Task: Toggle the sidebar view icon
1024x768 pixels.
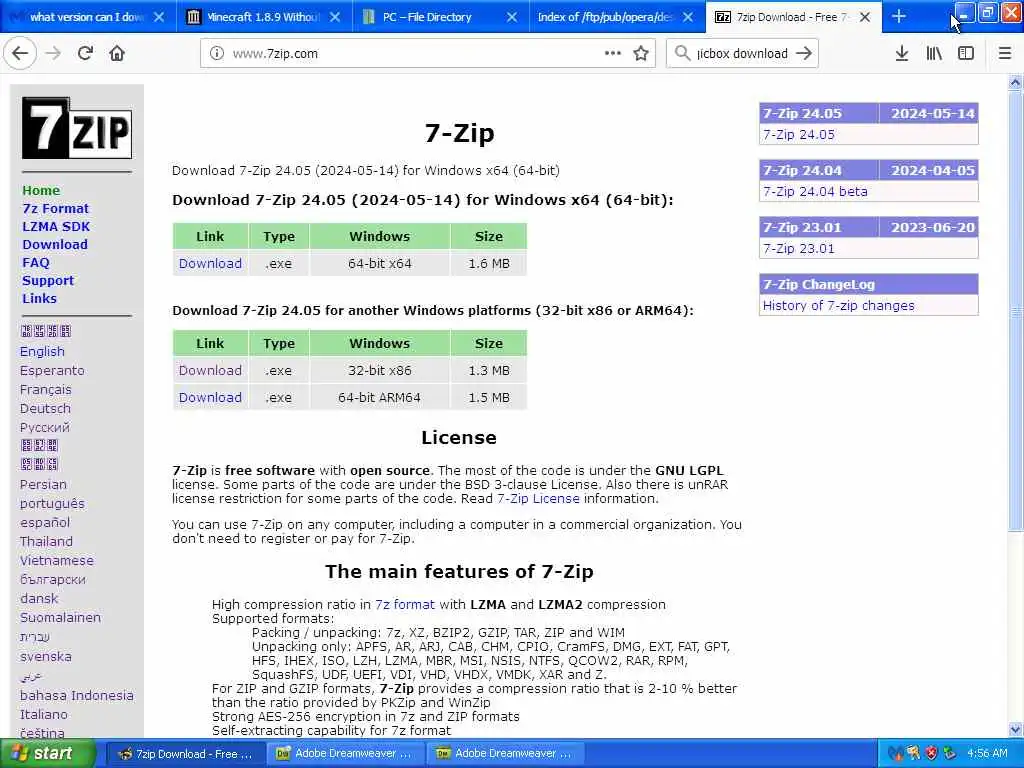Action: [x=966, y=54]
